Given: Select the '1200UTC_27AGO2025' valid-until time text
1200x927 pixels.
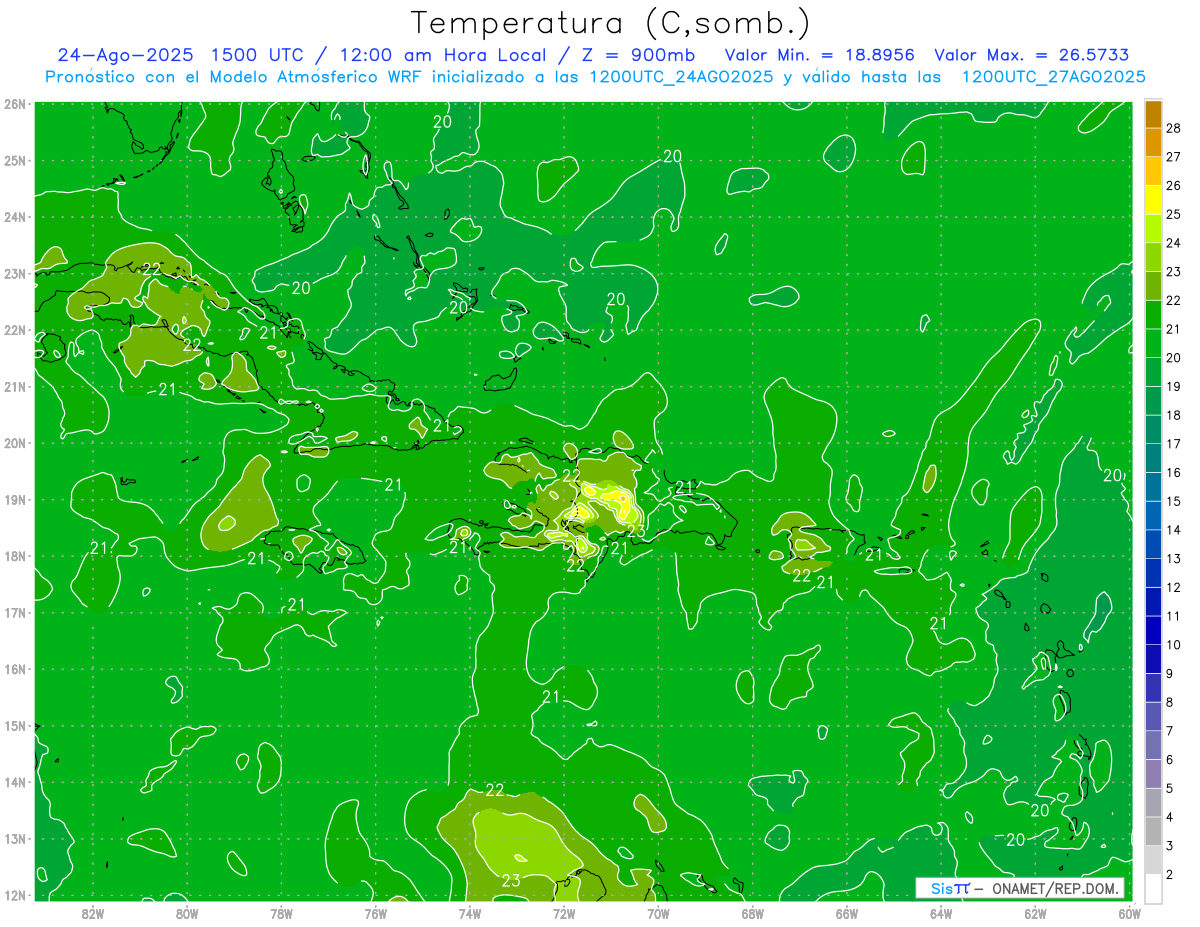Looking at the screenshot, I should pos(1053,76).
